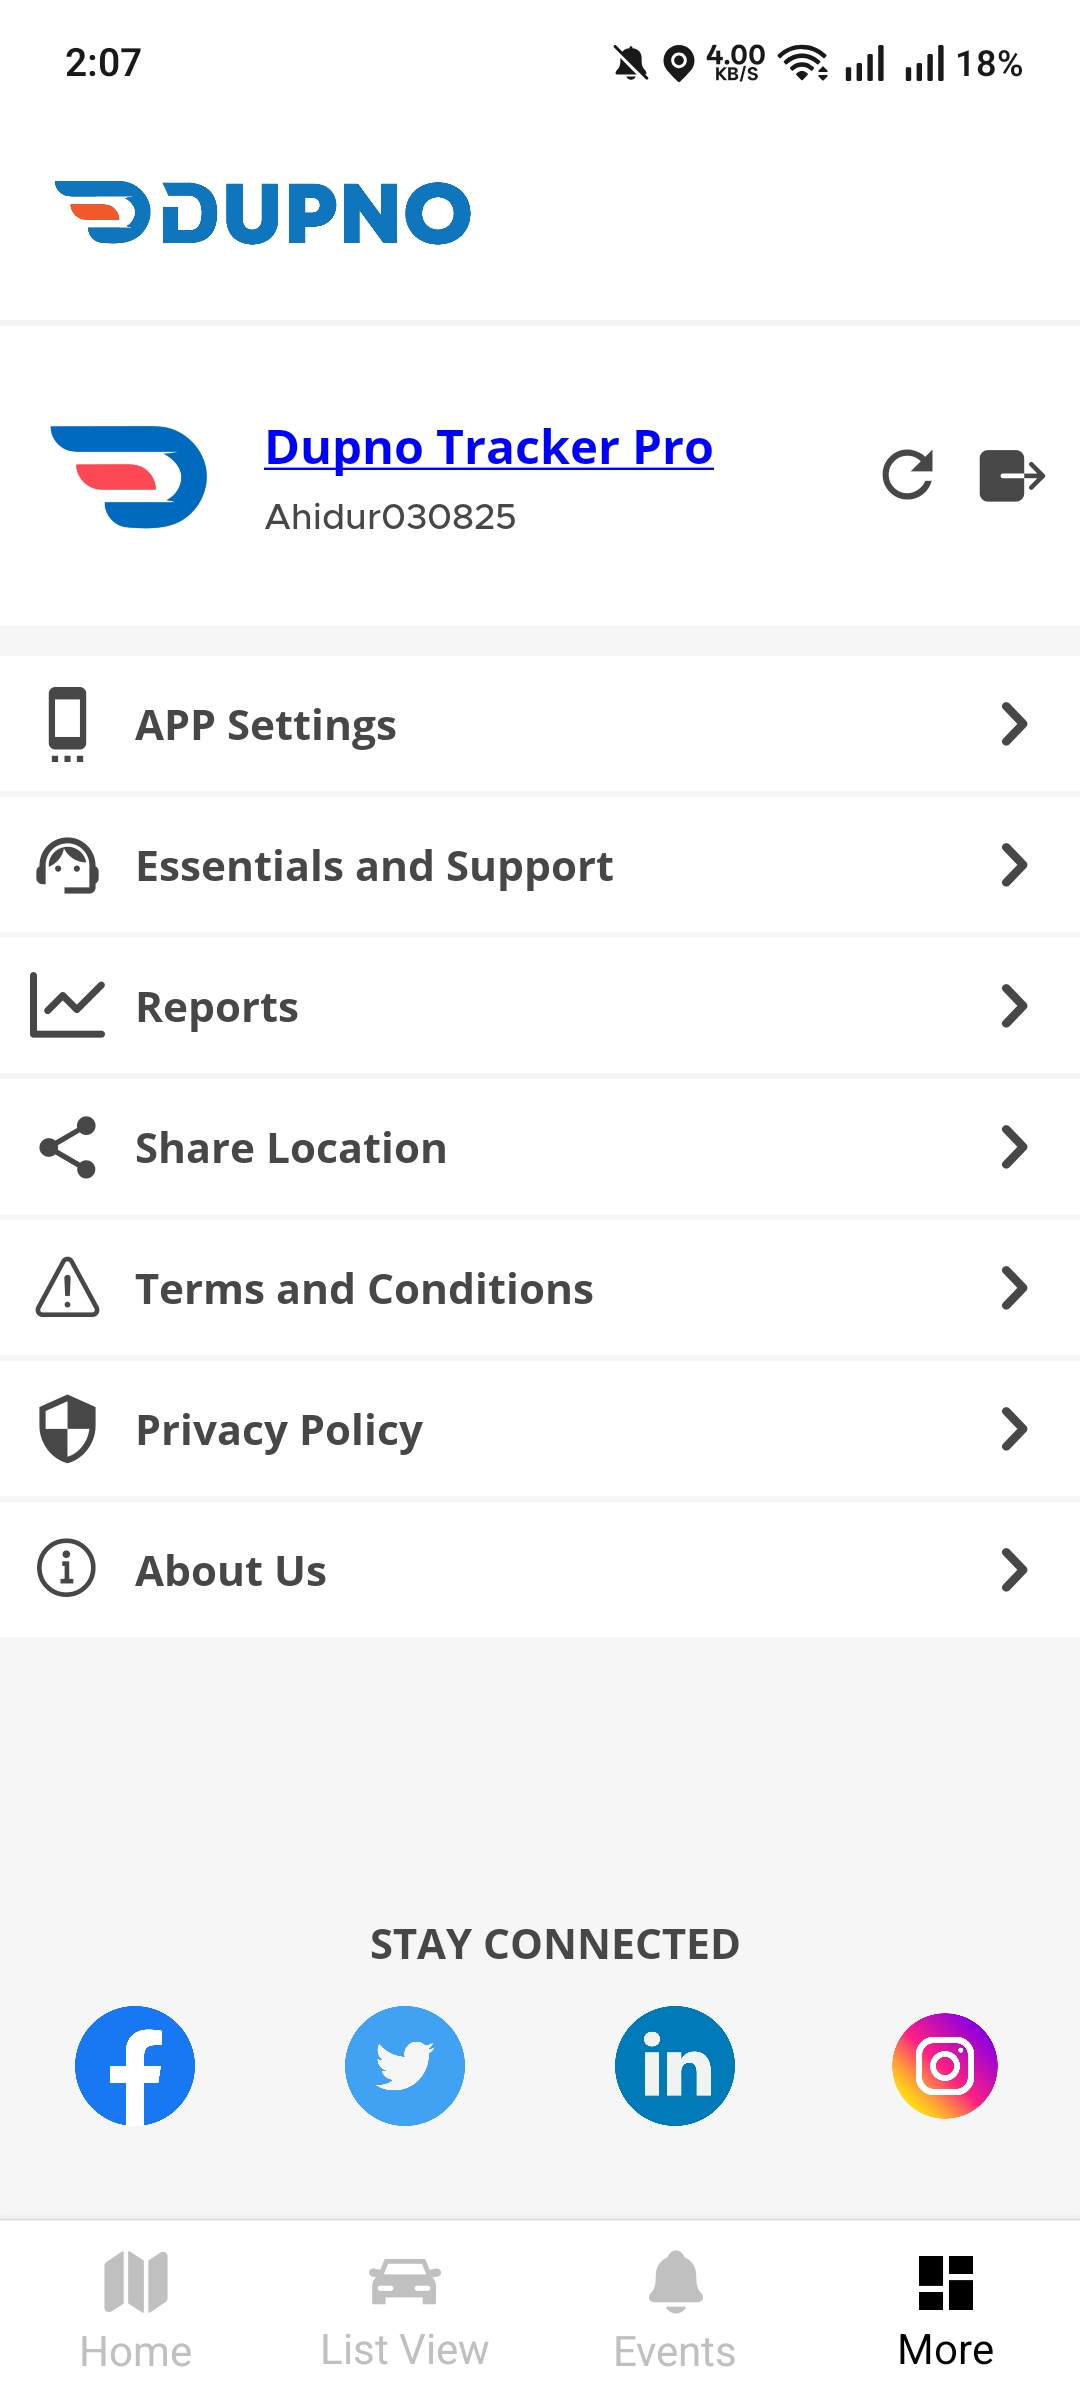Tap the refresh icon beside Dupno Tracker Pro

tap(907, 475)
